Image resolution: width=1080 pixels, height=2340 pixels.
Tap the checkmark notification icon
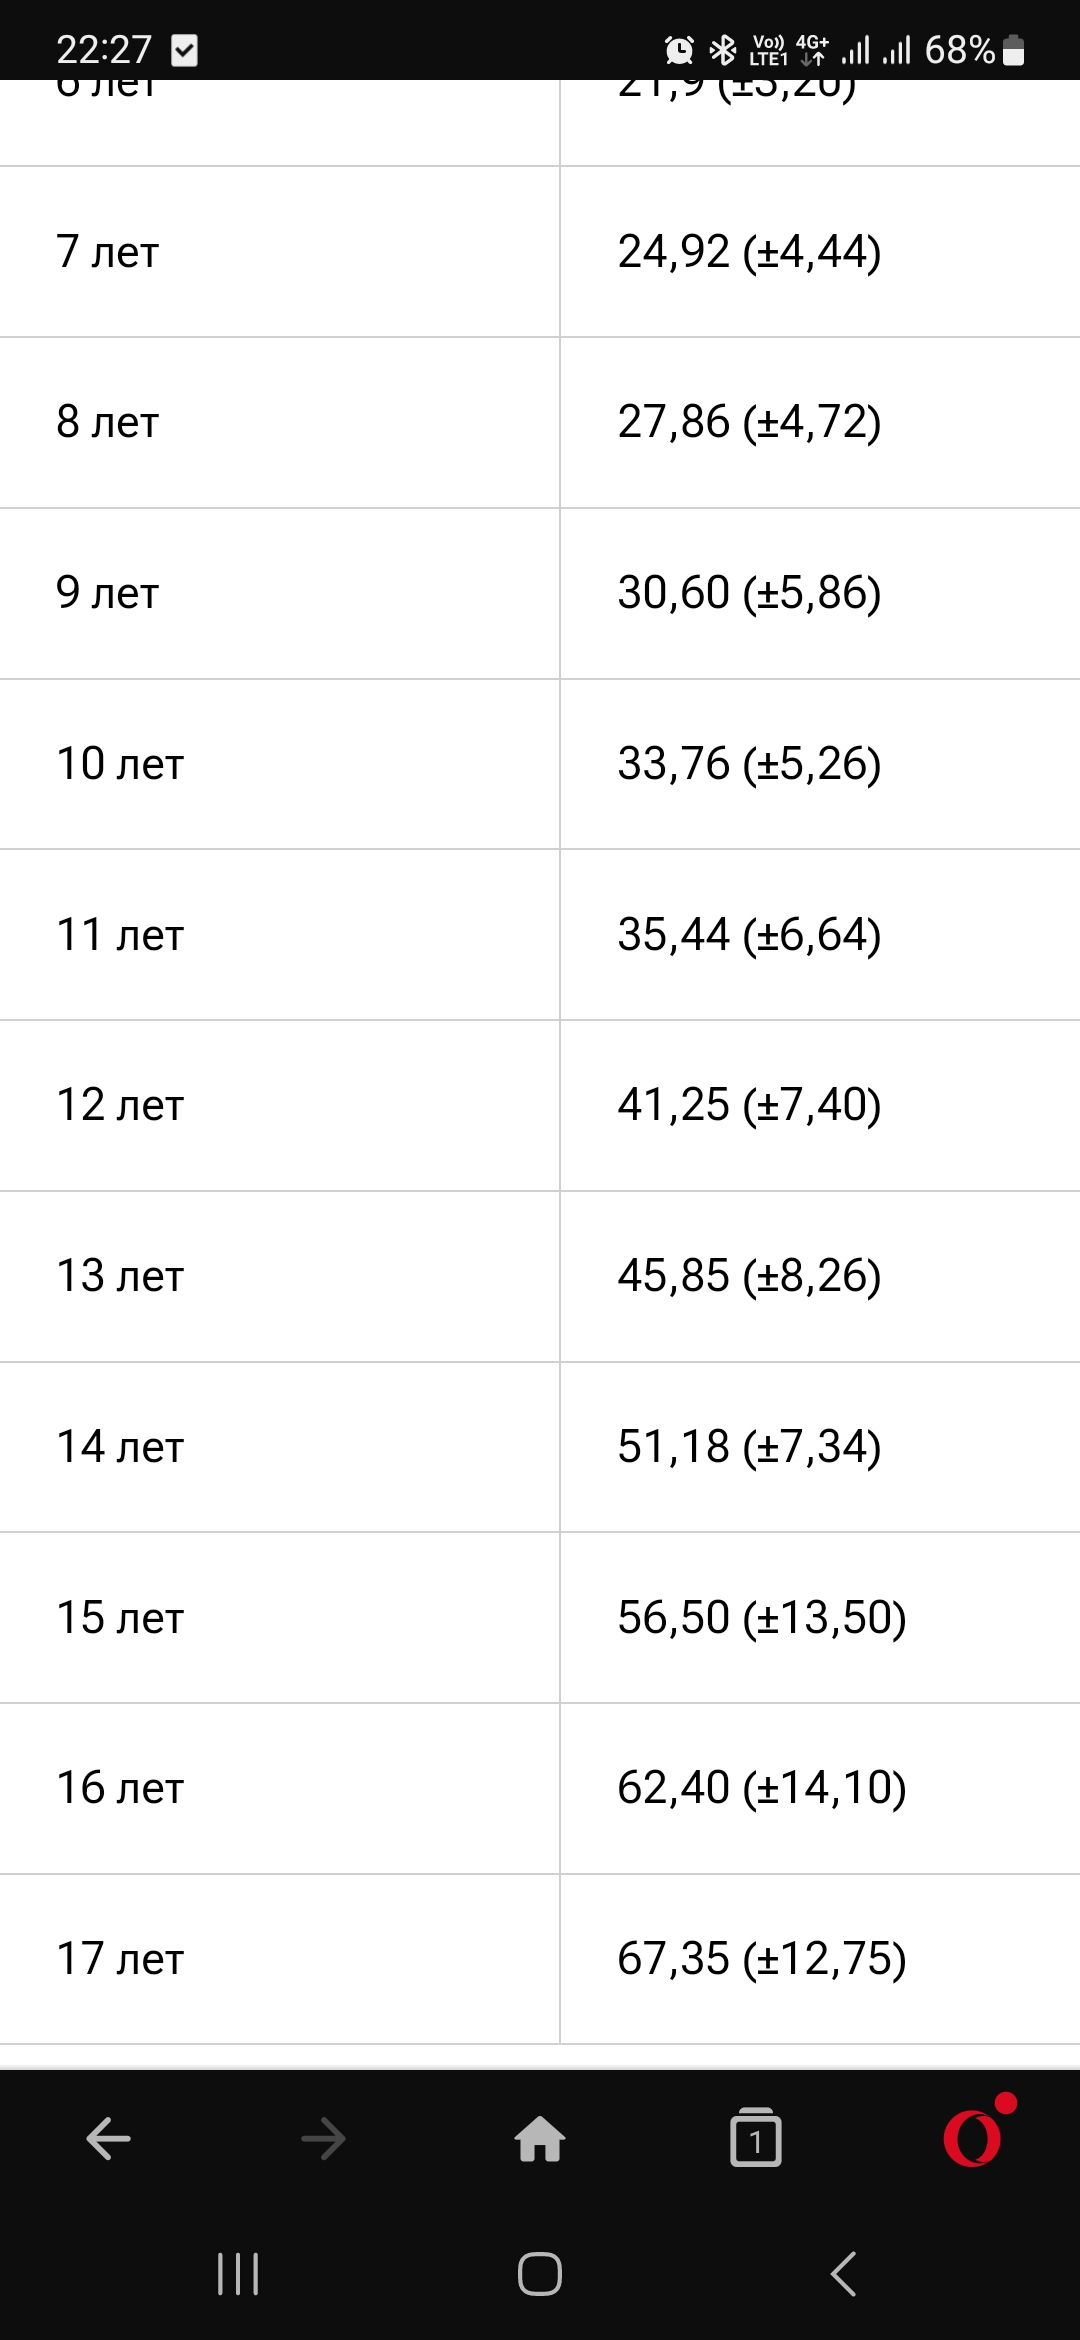coord(184,49)
